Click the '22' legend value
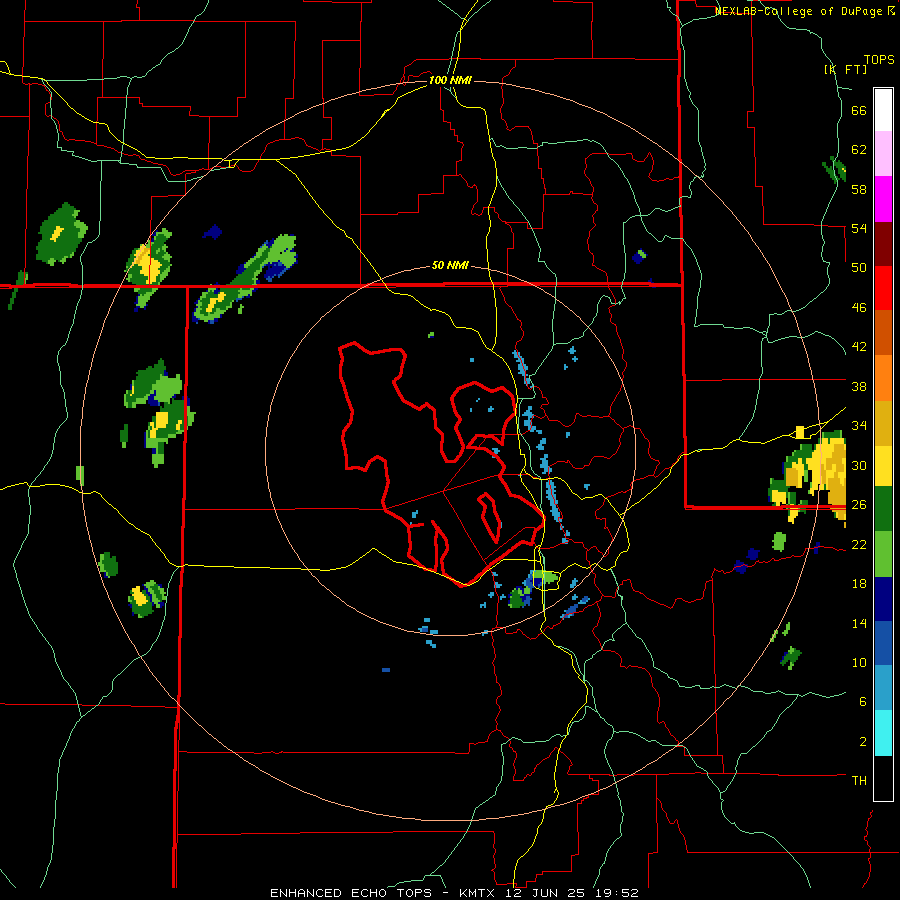The height and width of the screenshot is (900, 900). pyautogui.click(x=859, y=544)
